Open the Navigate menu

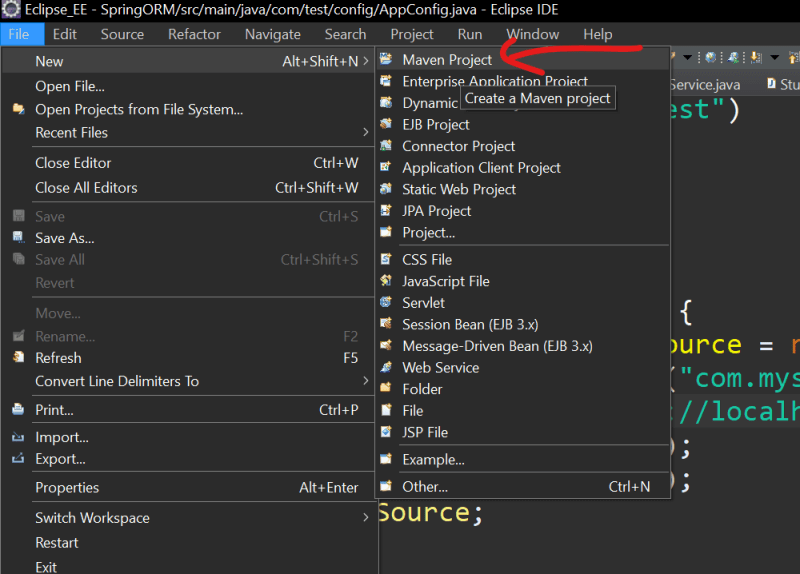273,34
